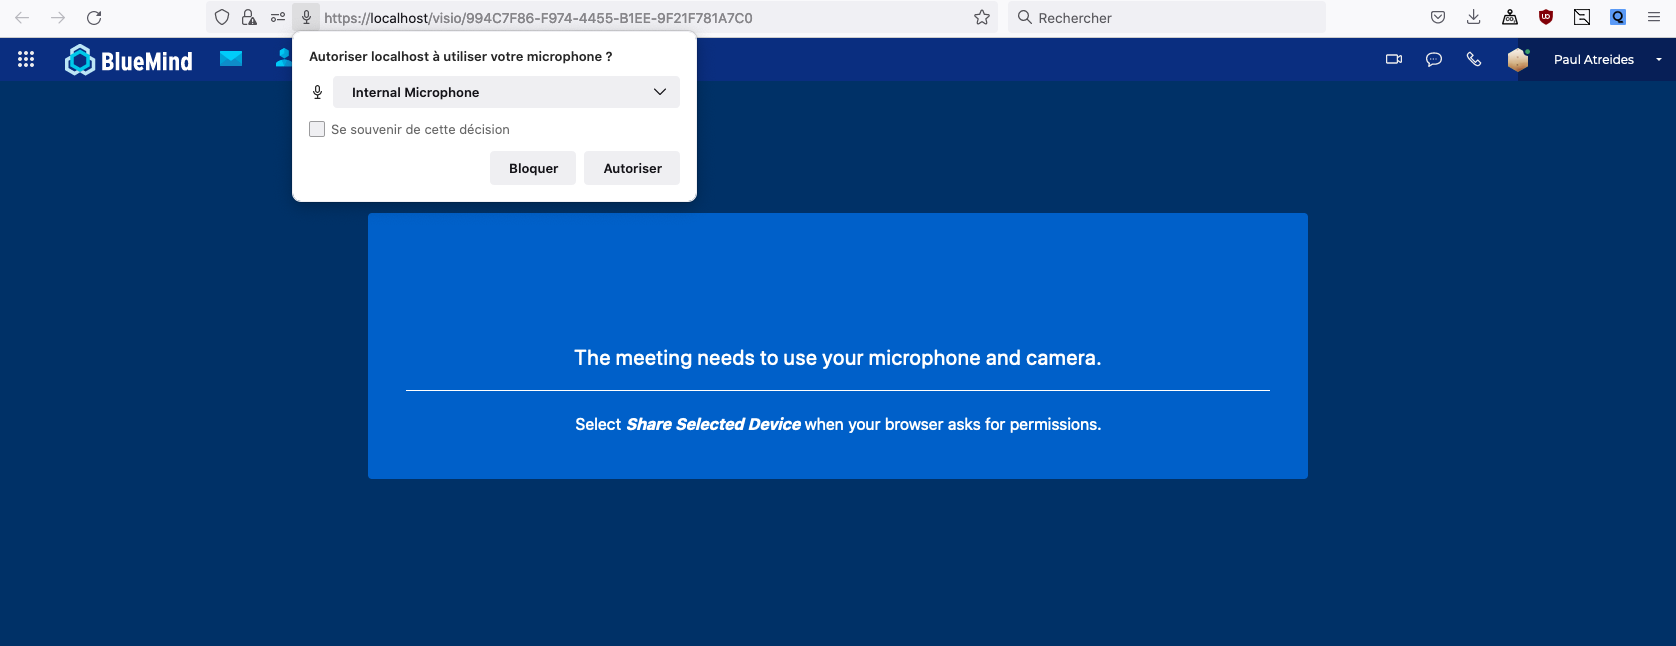This screenshot has height=646, width=1676.
Task: Open the Firefox downloads arrow icon
Action: (1473, 17)
